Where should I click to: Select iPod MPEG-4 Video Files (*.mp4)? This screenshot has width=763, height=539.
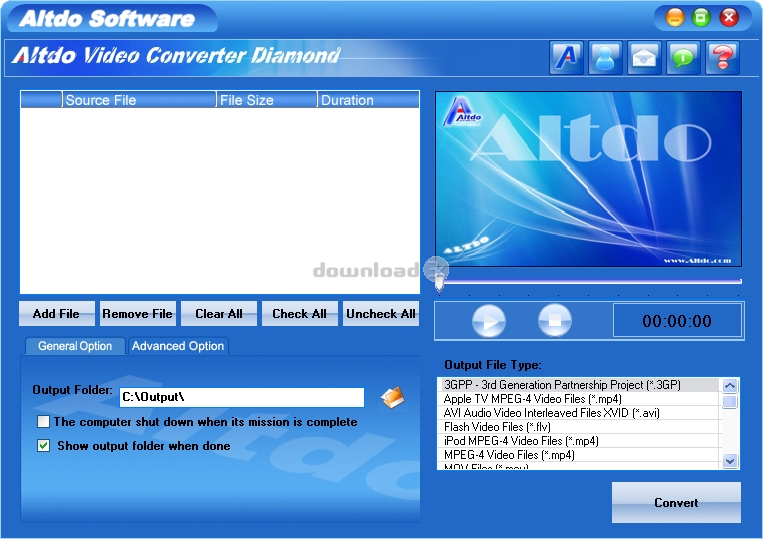(578, 441)
